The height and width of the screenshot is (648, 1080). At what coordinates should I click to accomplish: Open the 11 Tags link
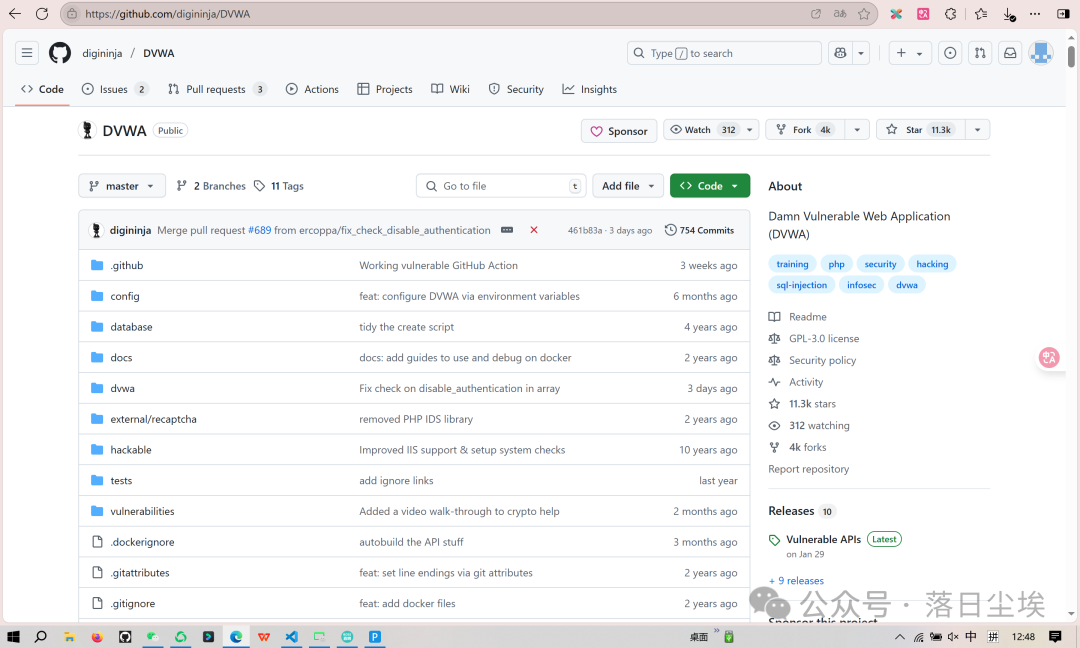point(279,186)
